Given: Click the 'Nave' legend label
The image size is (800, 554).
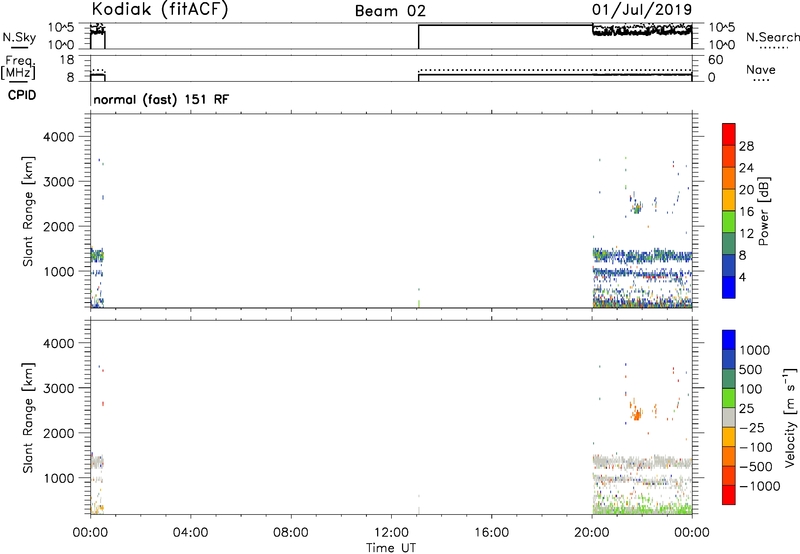Looking at the screenshot, I should click(x=761, y=69).
